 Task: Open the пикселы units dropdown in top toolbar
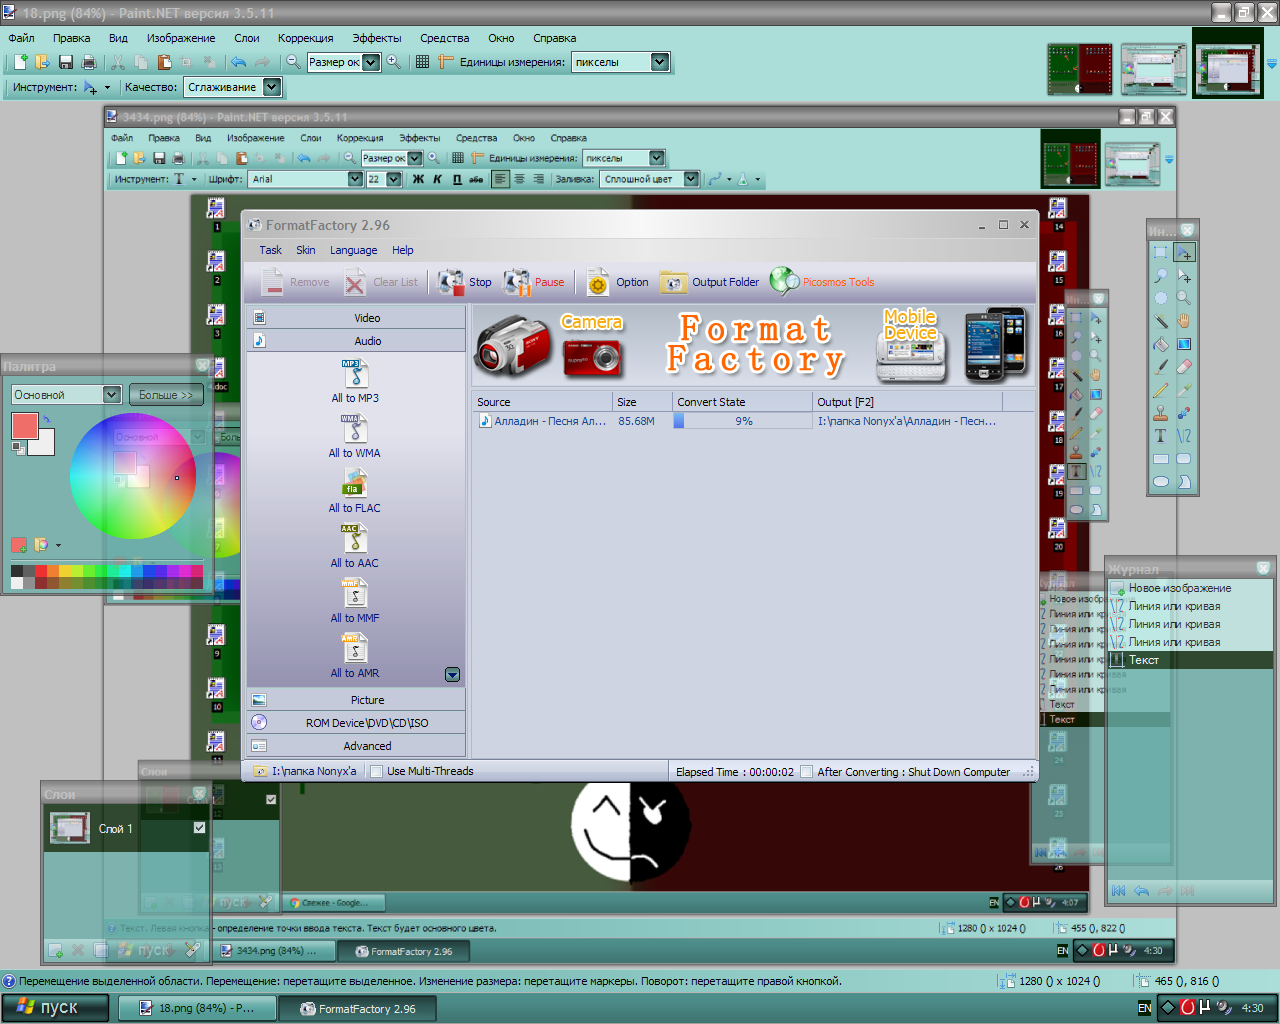coord(660,62)
